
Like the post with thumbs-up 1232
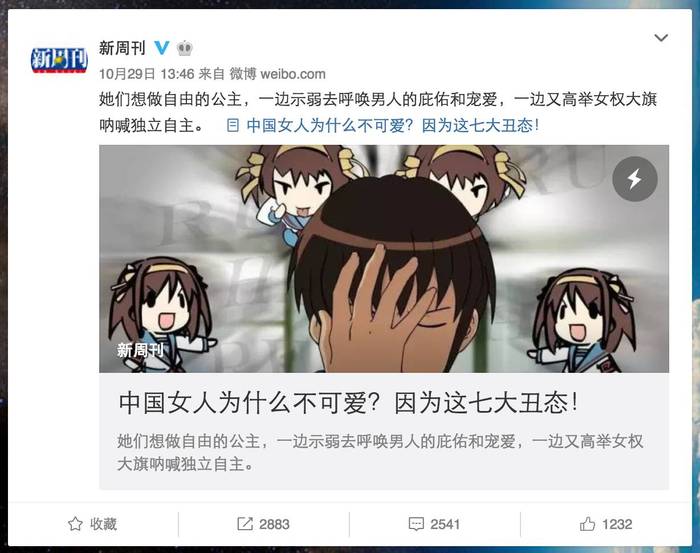coord(606,524)
